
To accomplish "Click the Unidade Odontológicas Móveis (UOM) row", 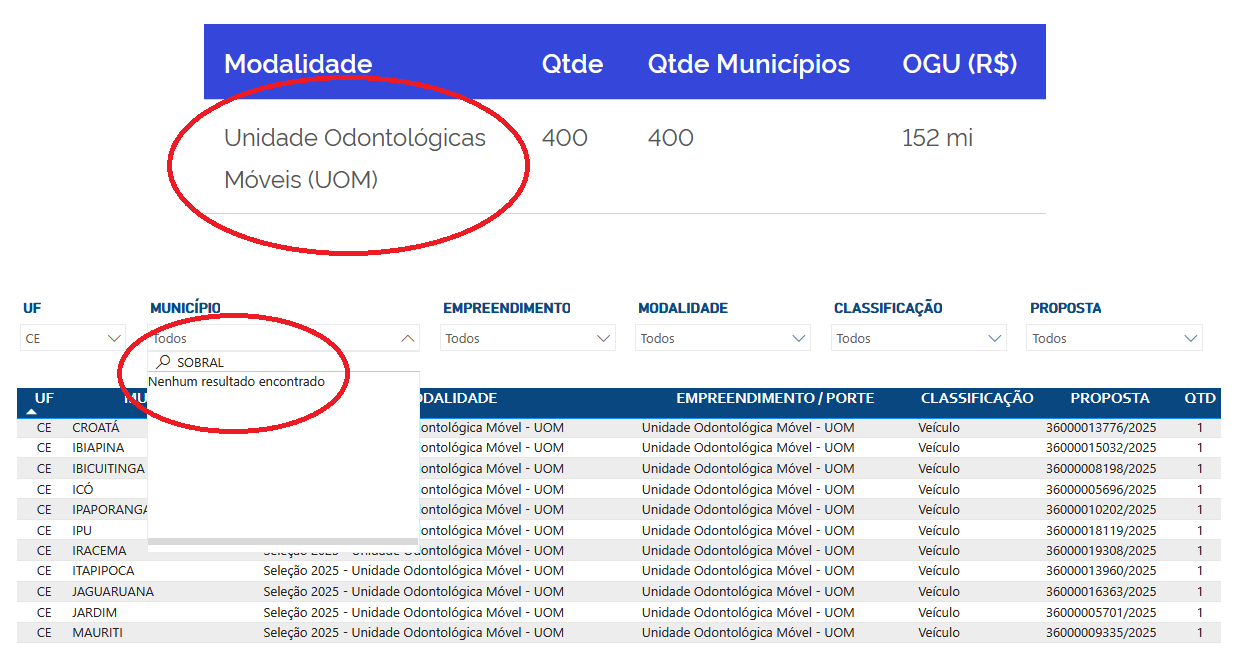I will click(x=355, y=158).
